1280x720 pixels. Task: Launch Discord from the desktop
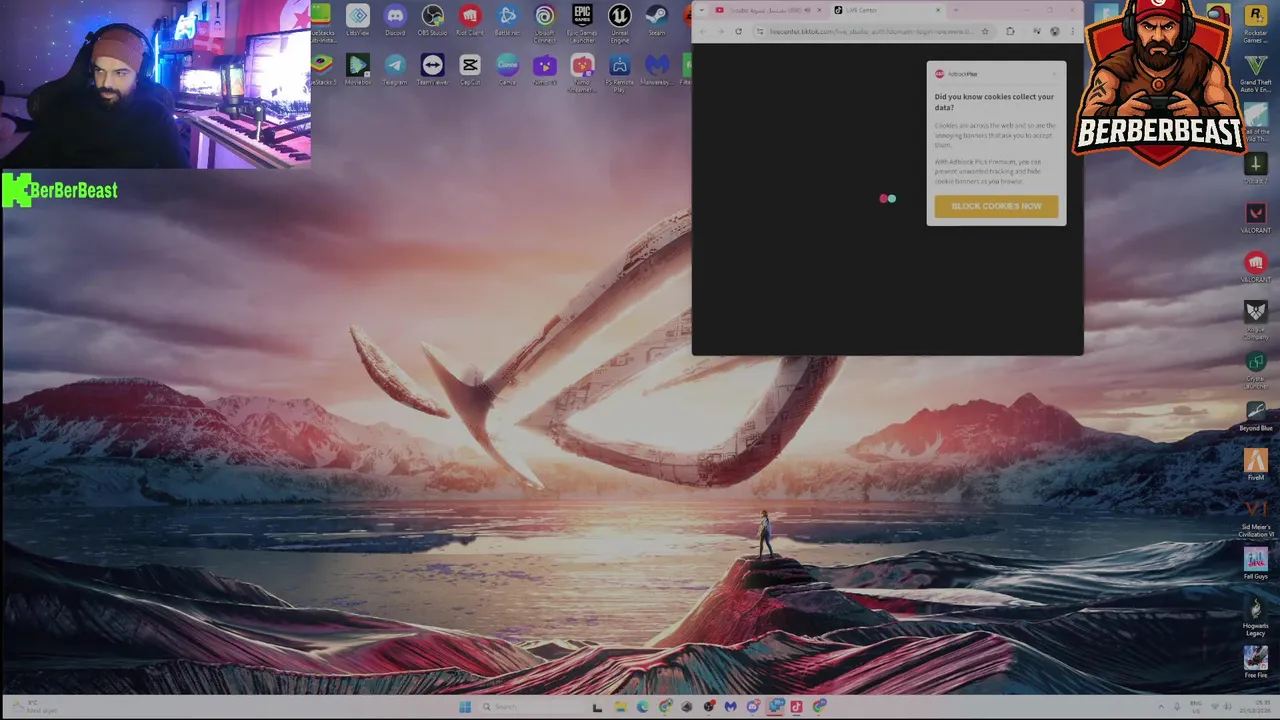395,20
